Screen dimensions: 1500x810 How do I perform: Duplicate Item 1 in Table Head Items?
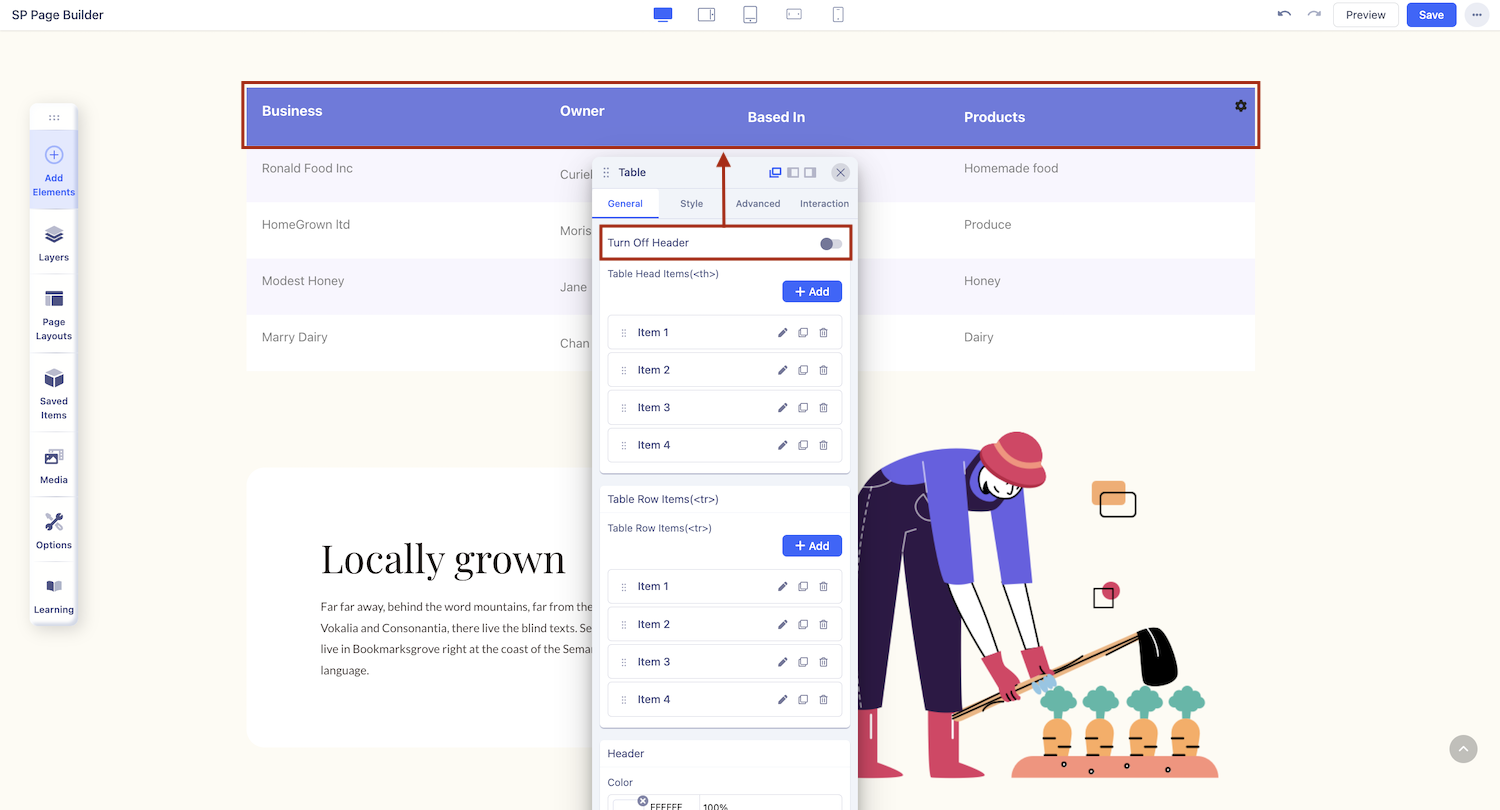click(803, 333)
